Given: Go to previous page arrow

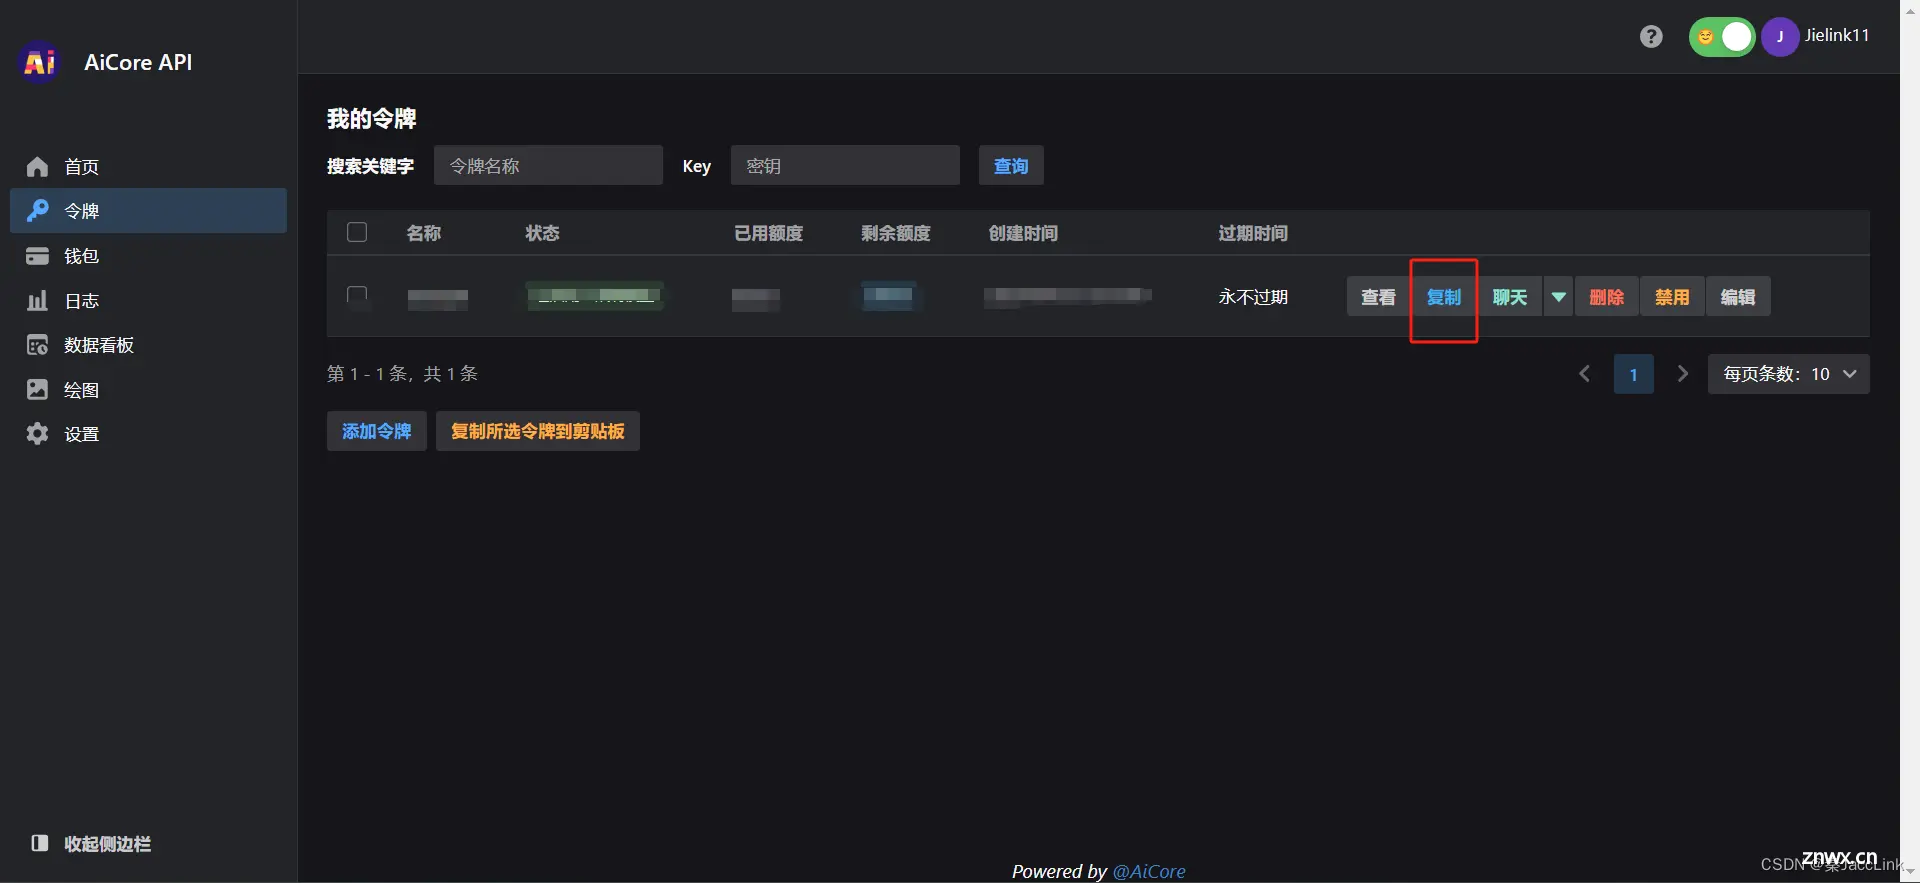Looking at the screenshot, I should [x=1585, y=374].
